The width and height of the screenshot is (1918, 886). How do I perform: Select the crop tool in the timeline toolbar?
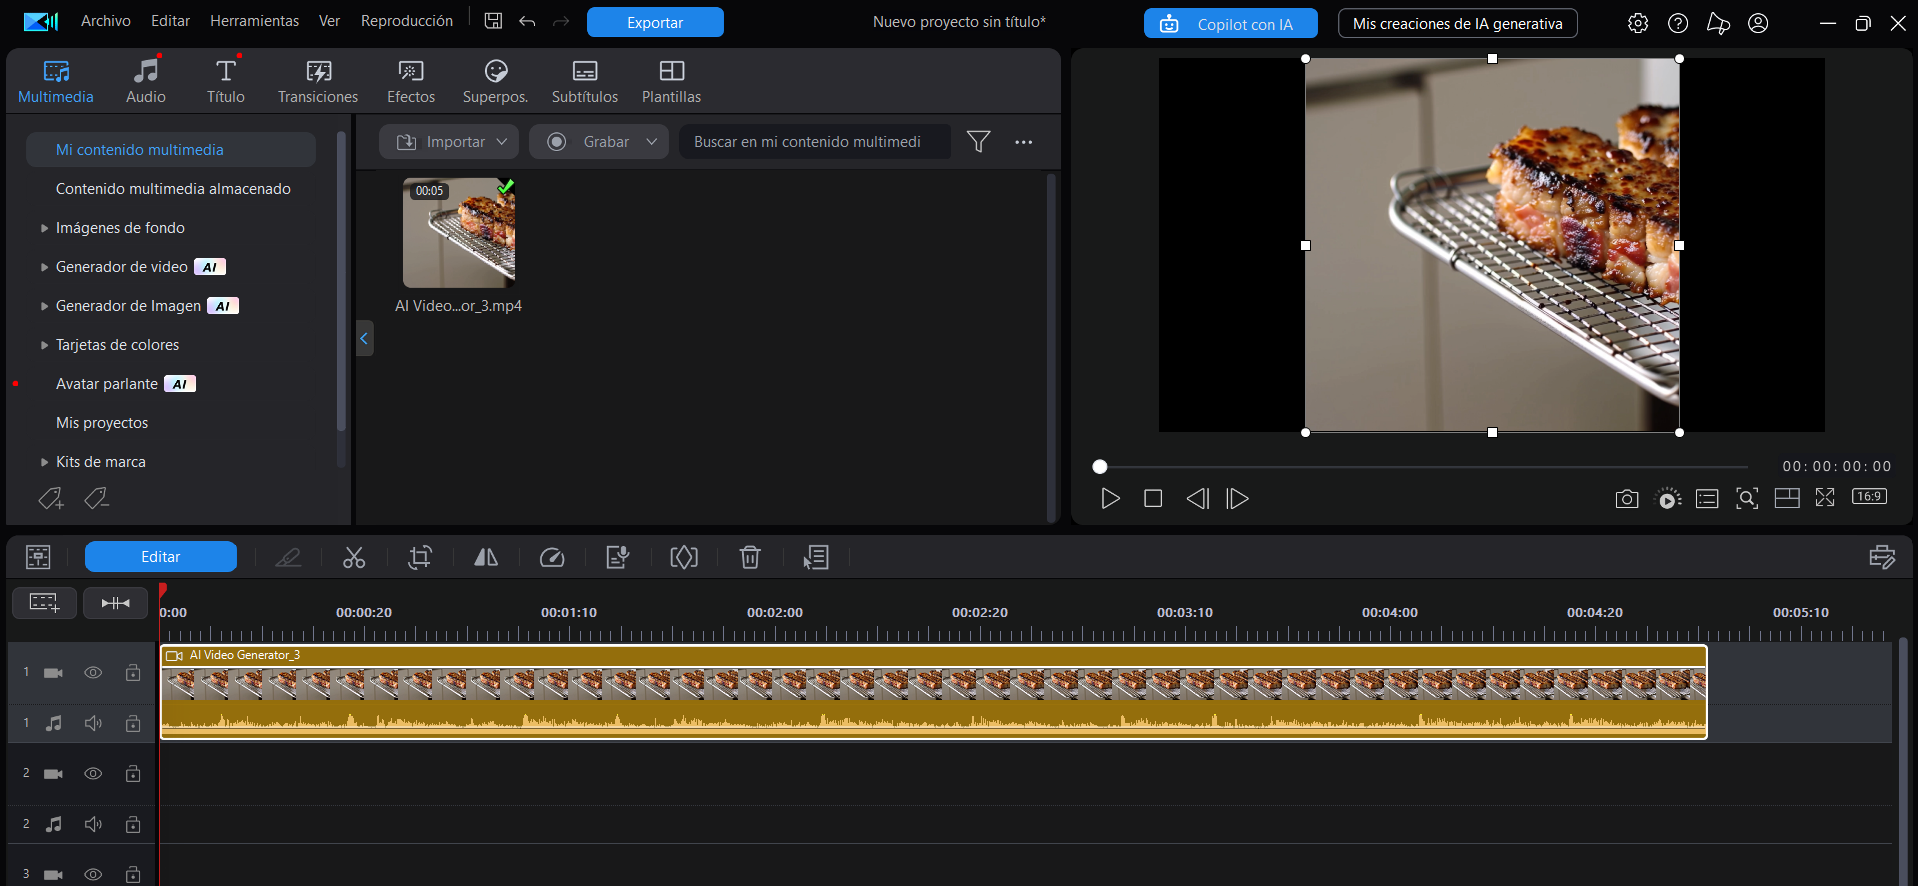[420, 557]
